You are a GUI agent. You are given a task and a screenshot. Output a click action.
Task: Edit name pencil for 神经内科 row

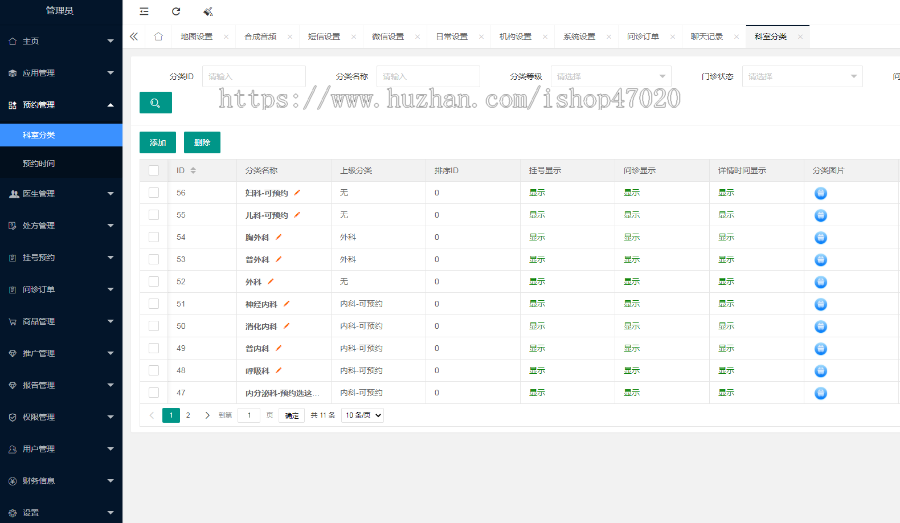[286, 304]
